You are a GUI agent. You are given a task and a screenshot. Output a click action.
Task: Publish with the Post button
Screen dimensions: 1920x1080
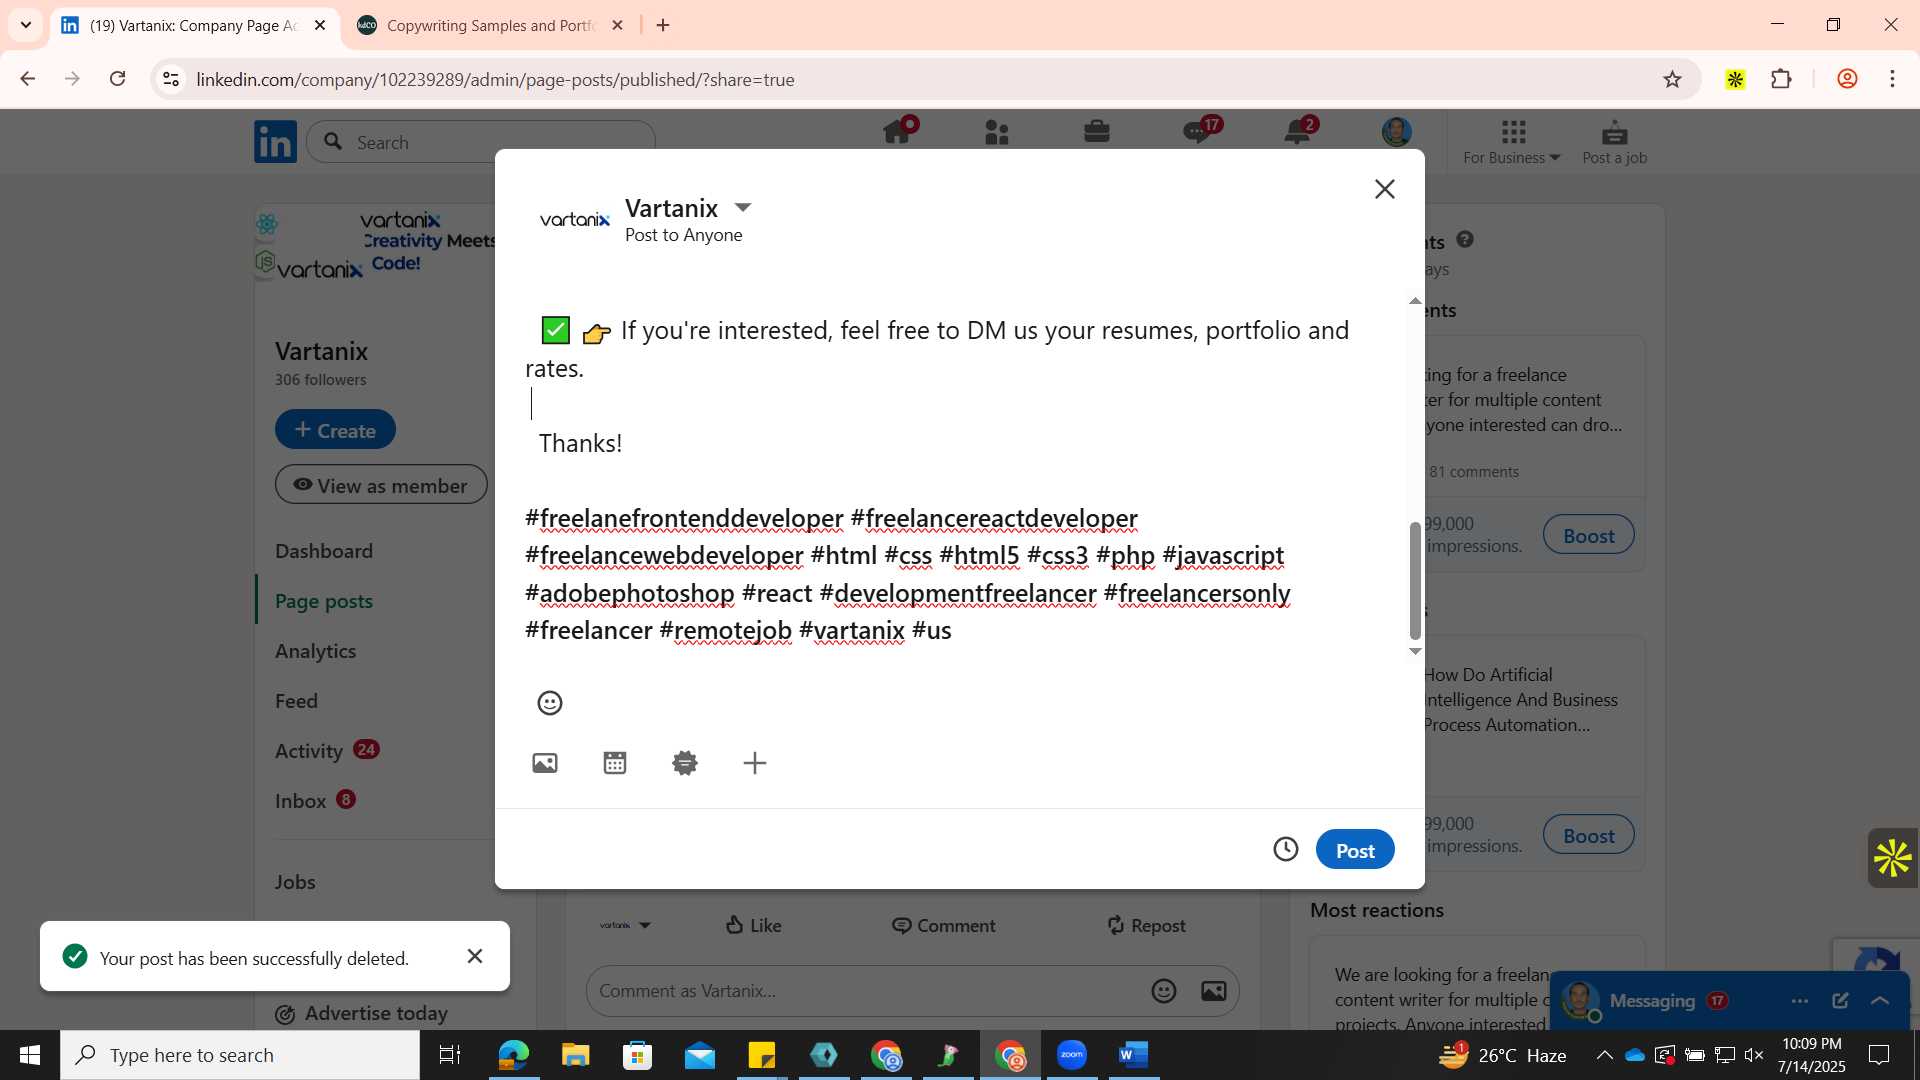click(x=1355, y=850)
